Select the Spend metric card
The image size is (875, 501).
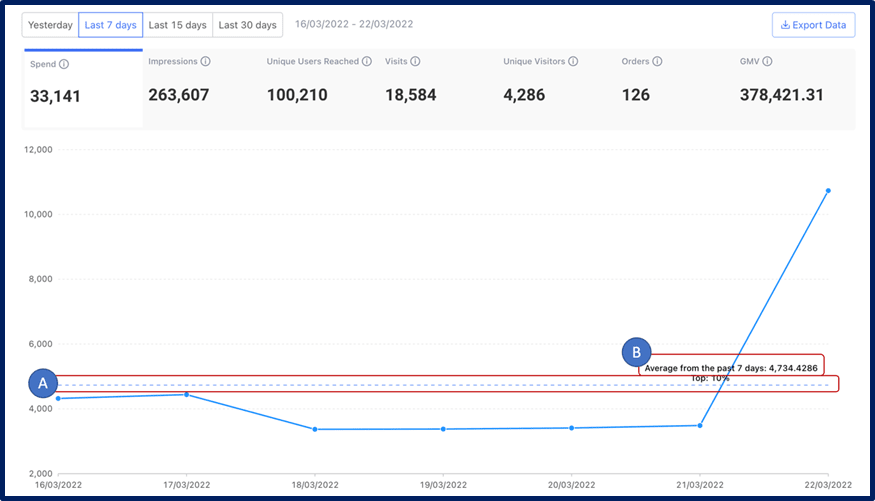pyautogui.click(x=83, y=88)
